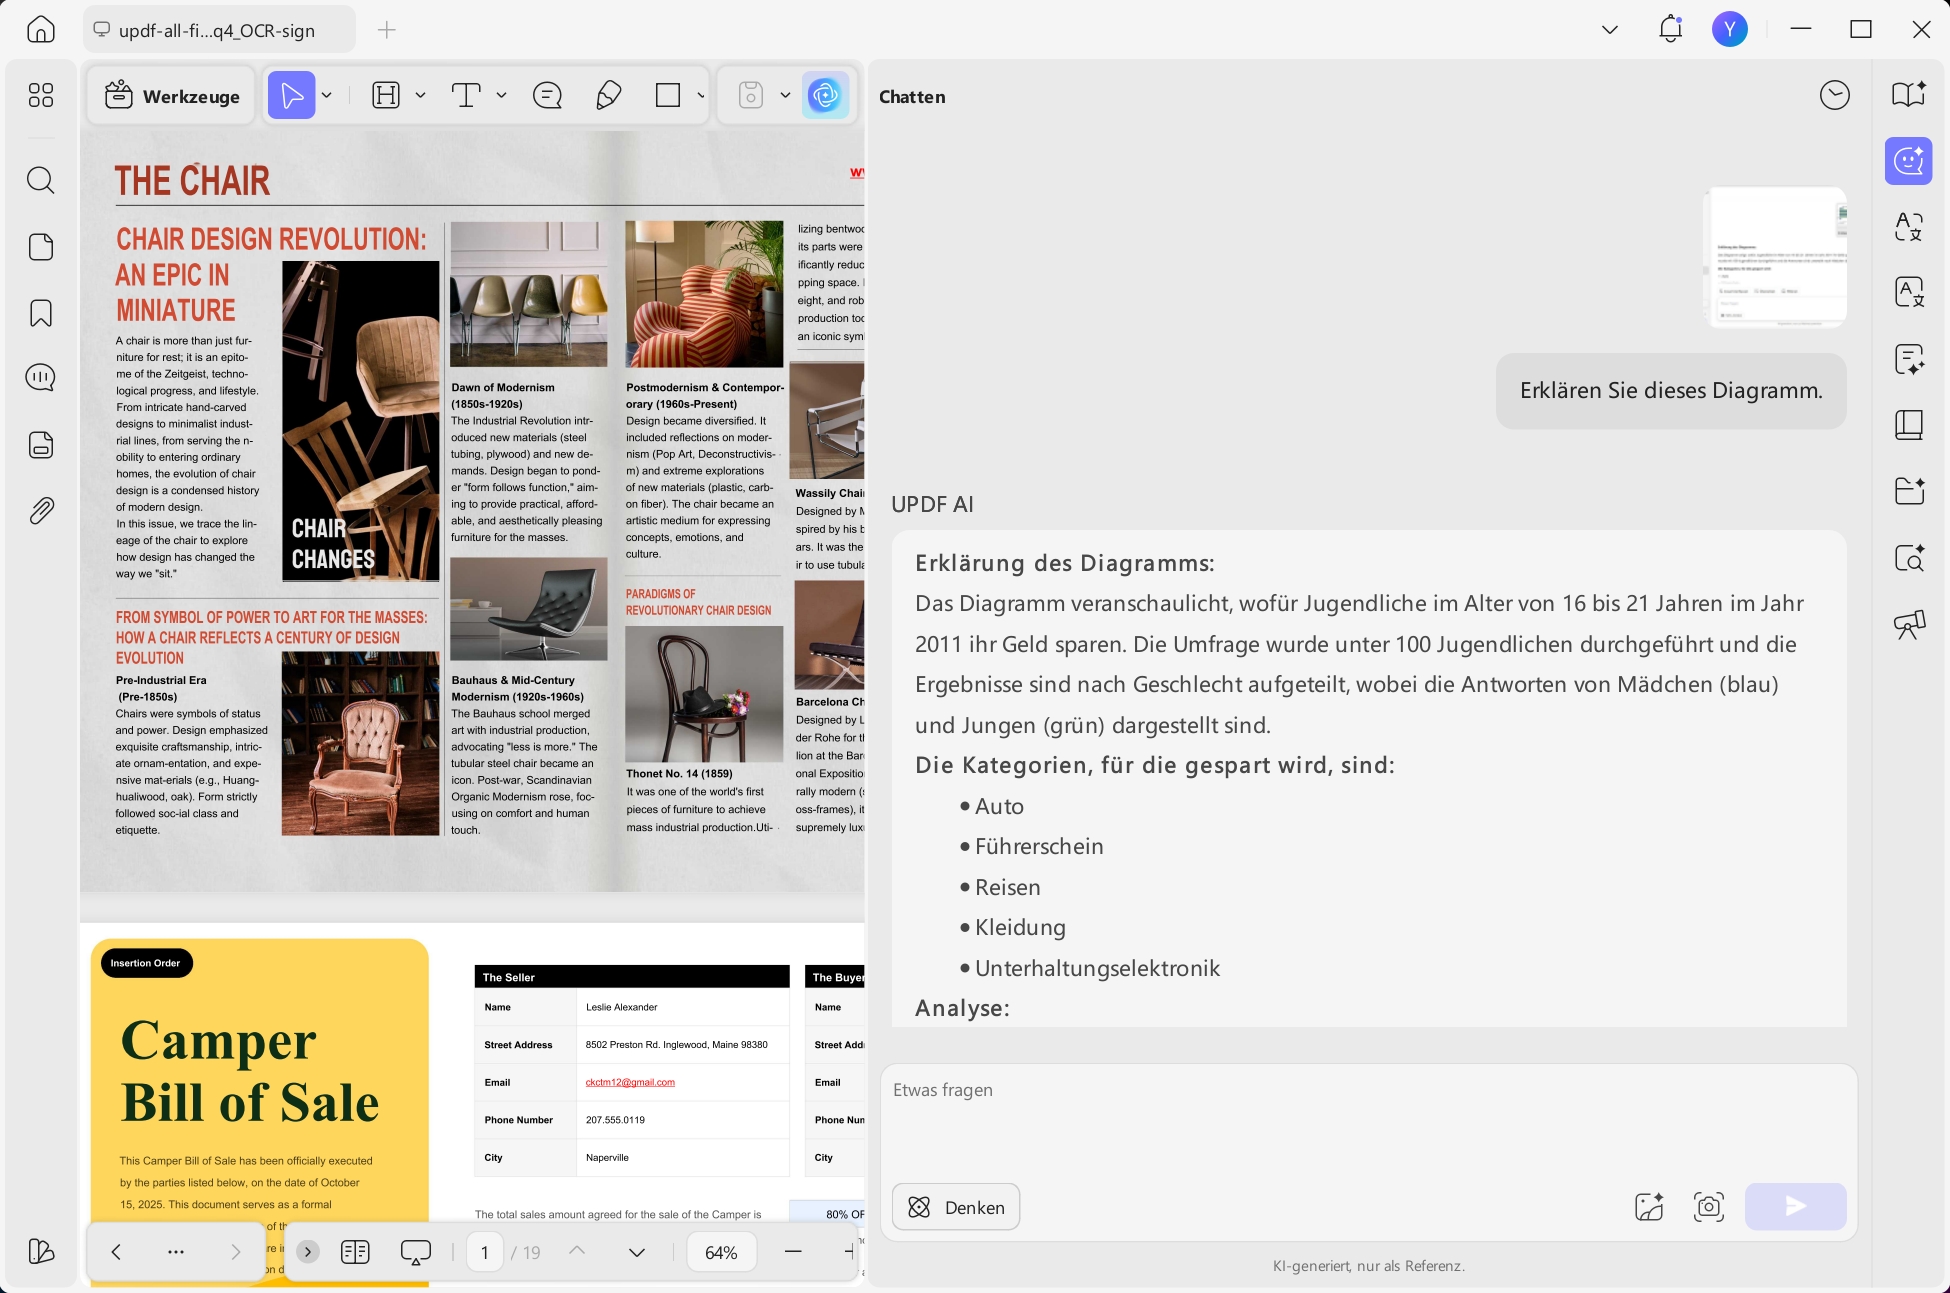Open the zoom level 64% field
This screenshot has width=1950, height=1293.
tap(721, 1252)
